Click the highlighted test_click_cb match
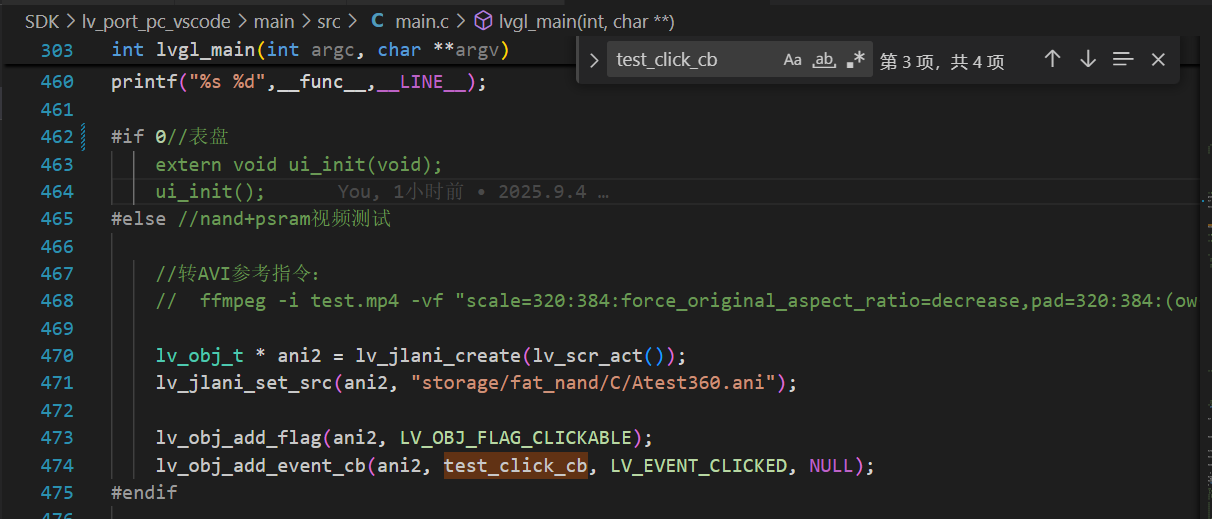Viewport: 1212px width, 519px height. click(x=516, y=465)
